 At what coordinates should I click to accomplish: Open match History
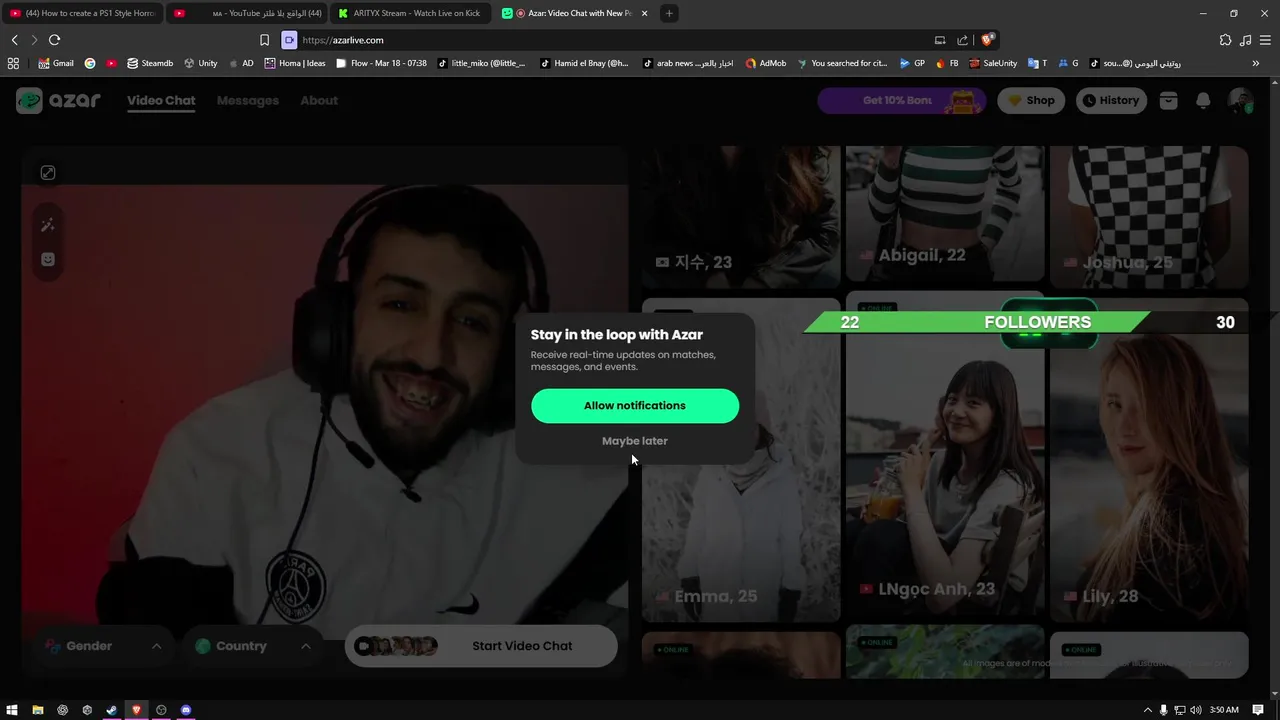[x=1111, y=100]
